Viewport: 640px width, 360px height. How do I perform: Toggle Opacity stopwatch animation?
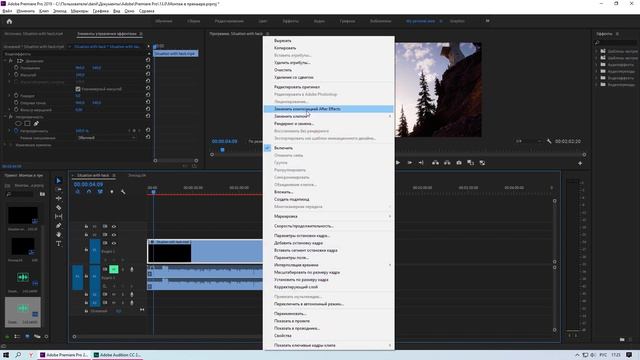click(16, 131)
